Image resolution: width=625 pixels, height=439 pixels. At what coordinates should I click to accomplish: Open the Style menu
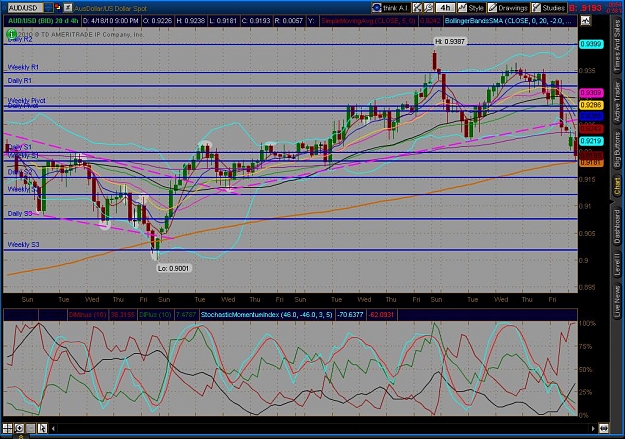471,8
